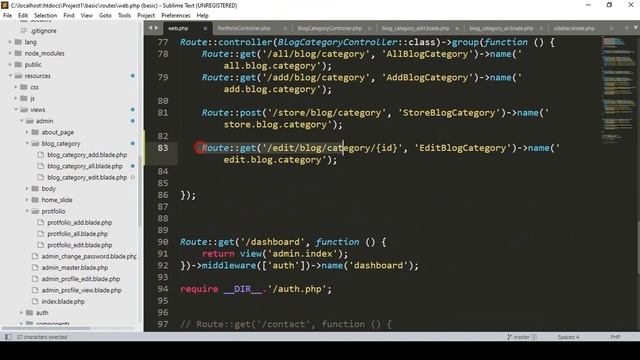This screenshot has height=360, width=640.
Task: Expand the about_page folder
Action: pyautogui.click(x=27, y=132)
